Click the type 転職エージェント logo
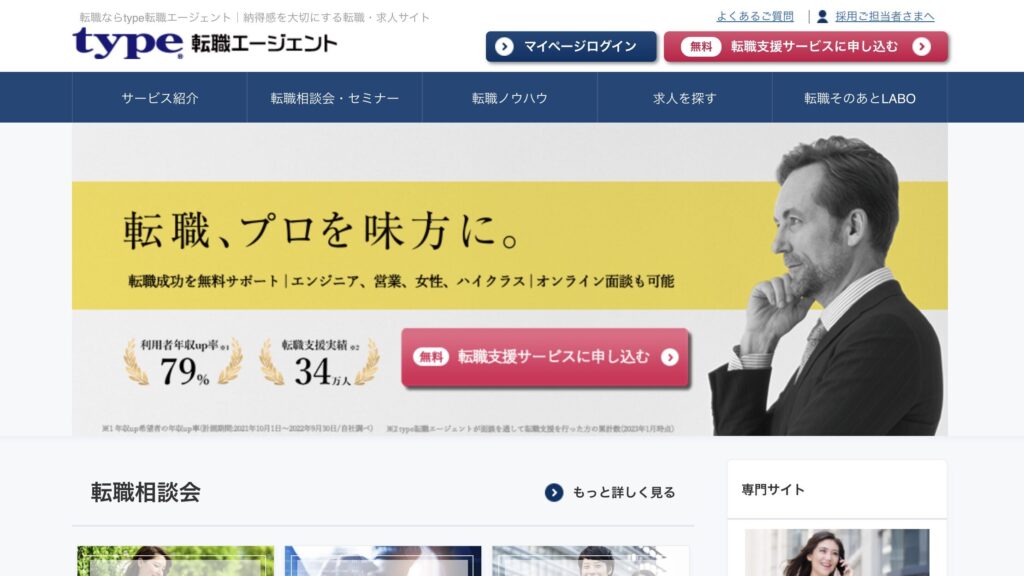The height and width of the screenshot is (576, 1024). click(204, 43)
